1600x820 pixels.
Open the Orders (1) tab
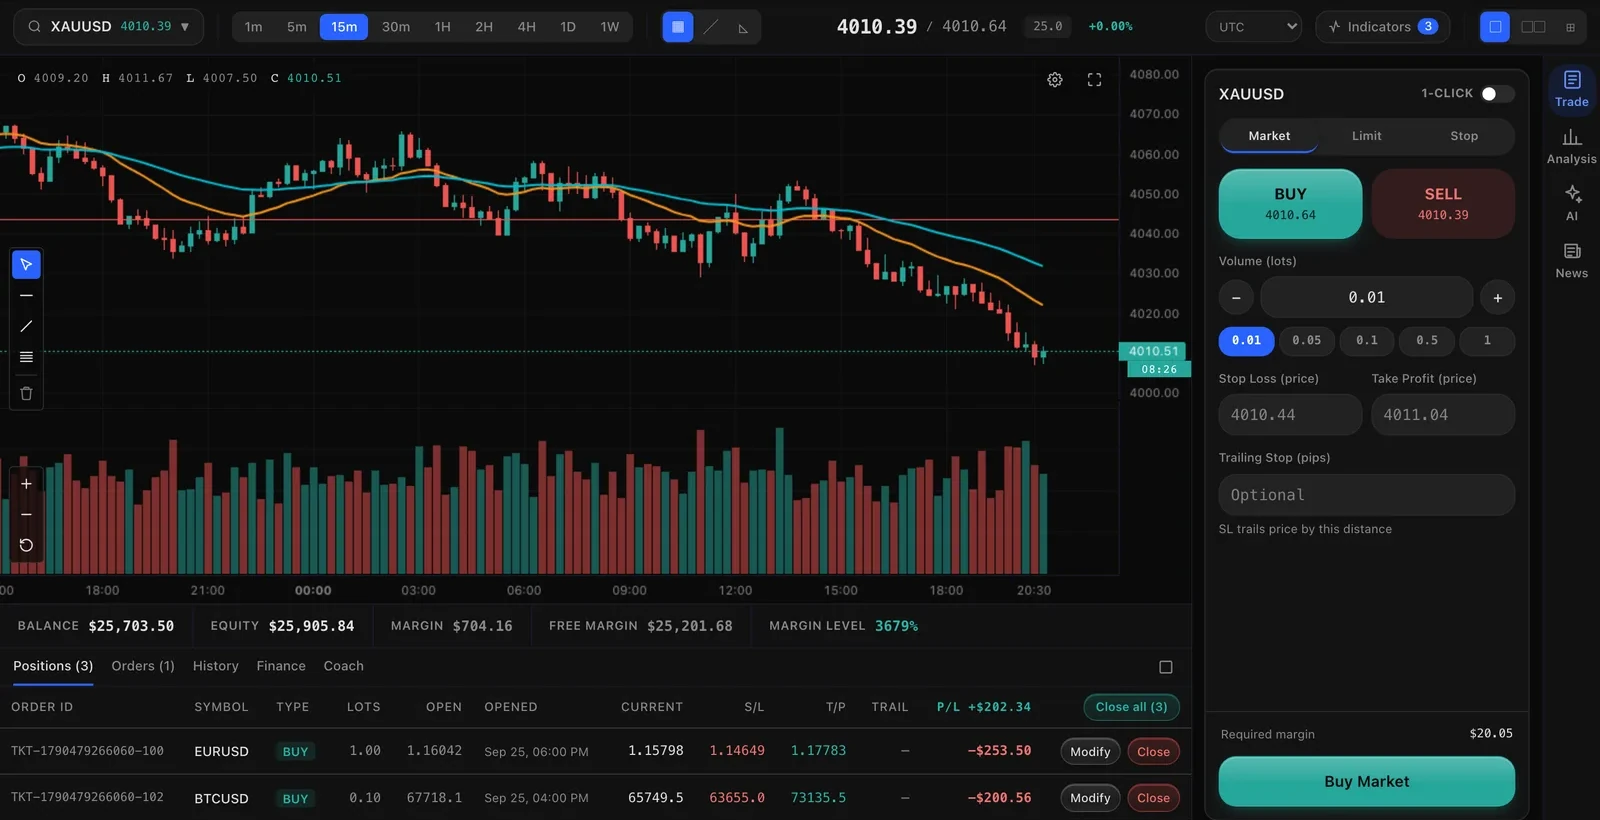pyautogui.click(x=143, y=666)
